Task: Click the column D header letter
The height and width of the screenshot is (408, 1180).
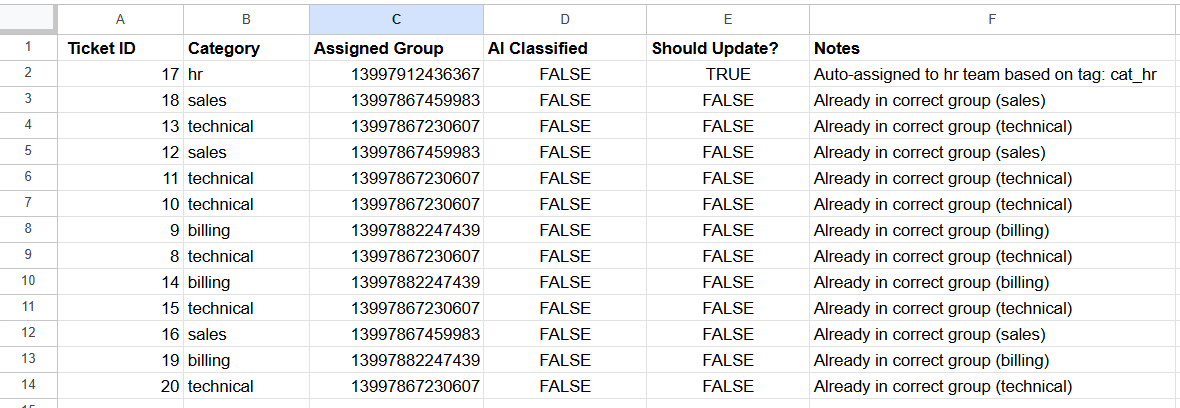Action: tap(564, 19)
